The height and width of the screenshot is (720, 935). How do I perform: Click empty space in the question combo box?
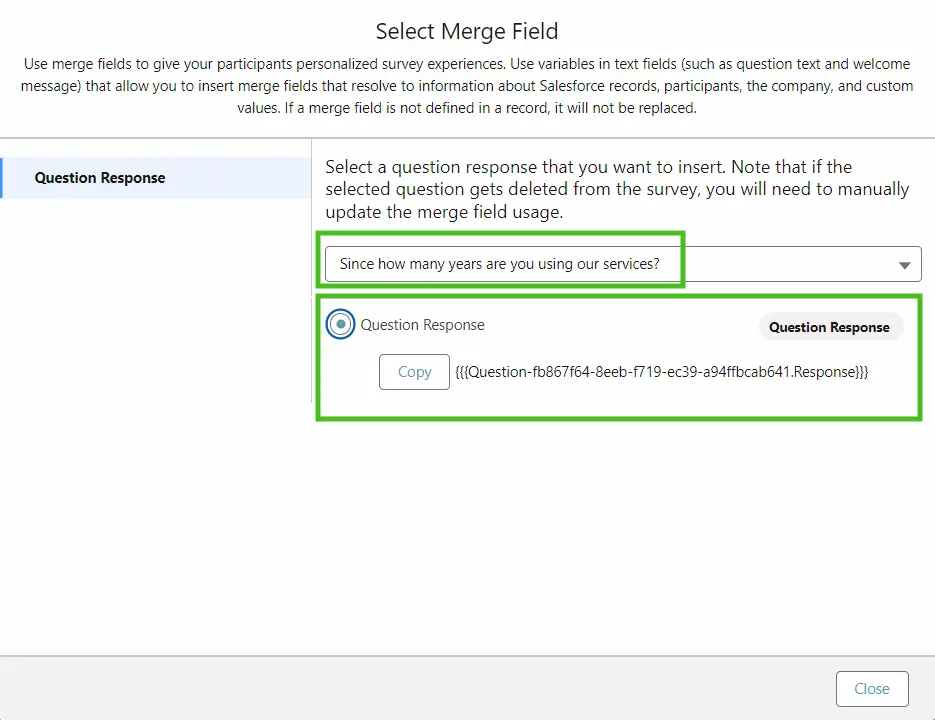coord(780,265)
